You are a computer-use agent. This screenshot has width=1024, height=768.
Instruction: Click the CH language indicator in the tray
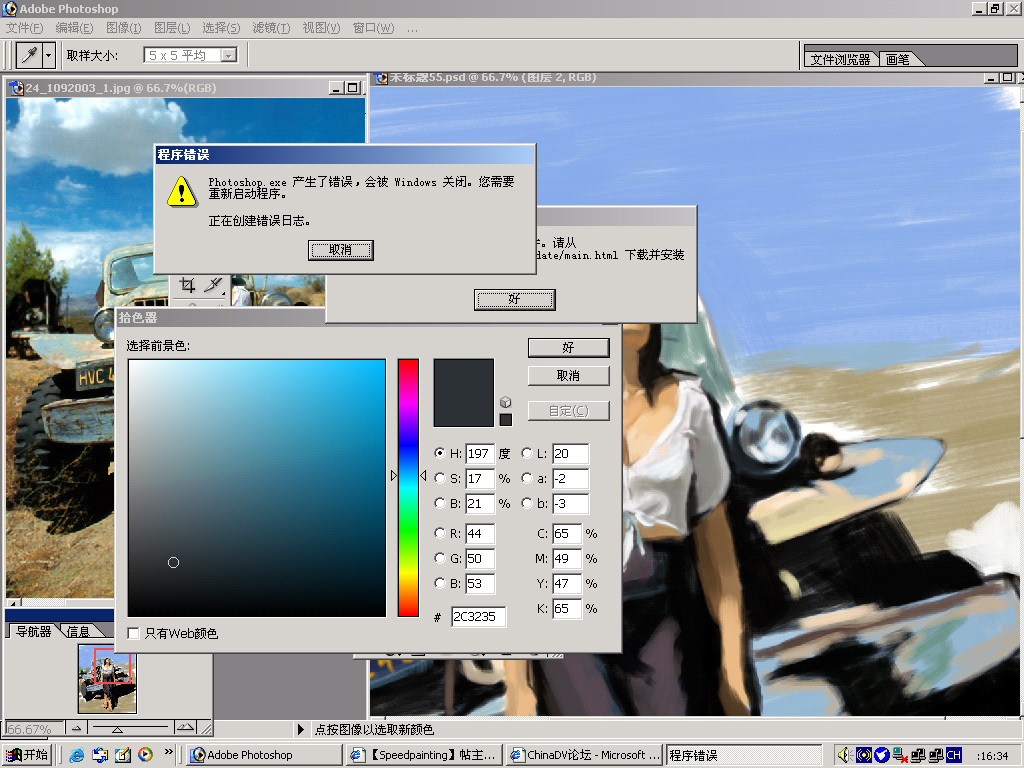pos(953,755)
